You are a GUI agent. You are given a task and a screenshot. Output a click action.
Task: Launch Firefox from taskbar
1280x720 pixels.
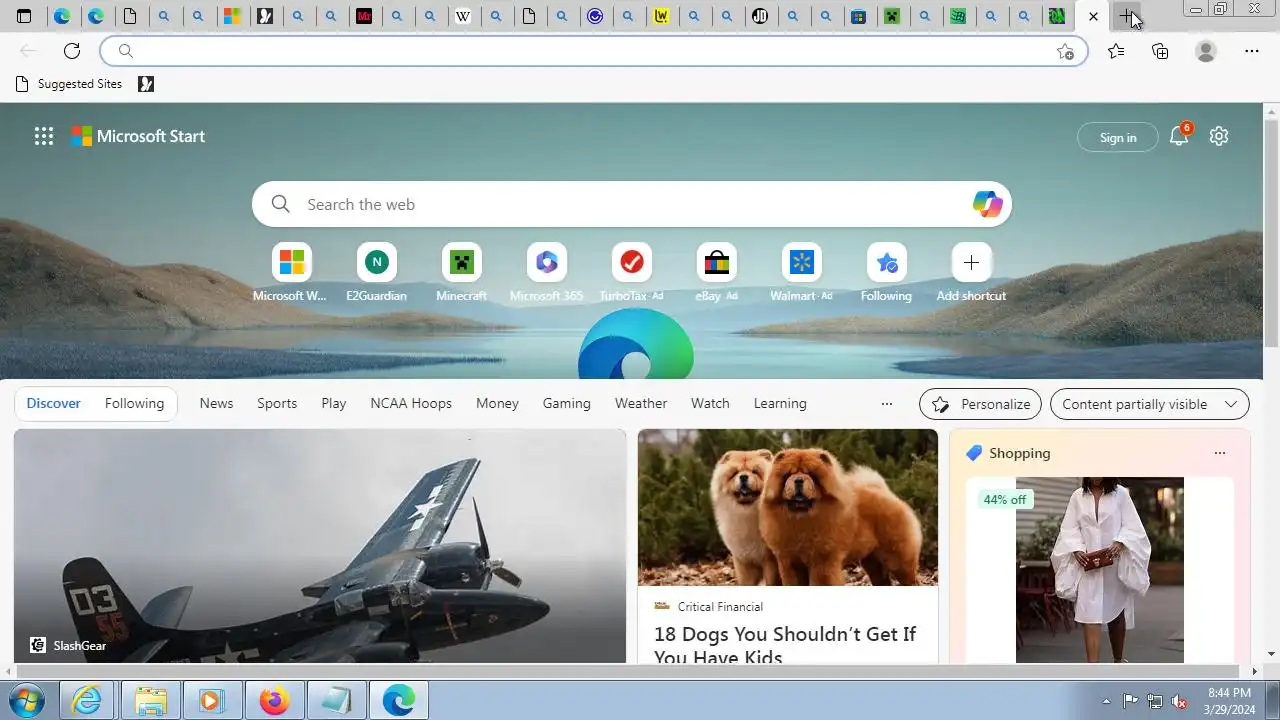(x=274, y=701)
